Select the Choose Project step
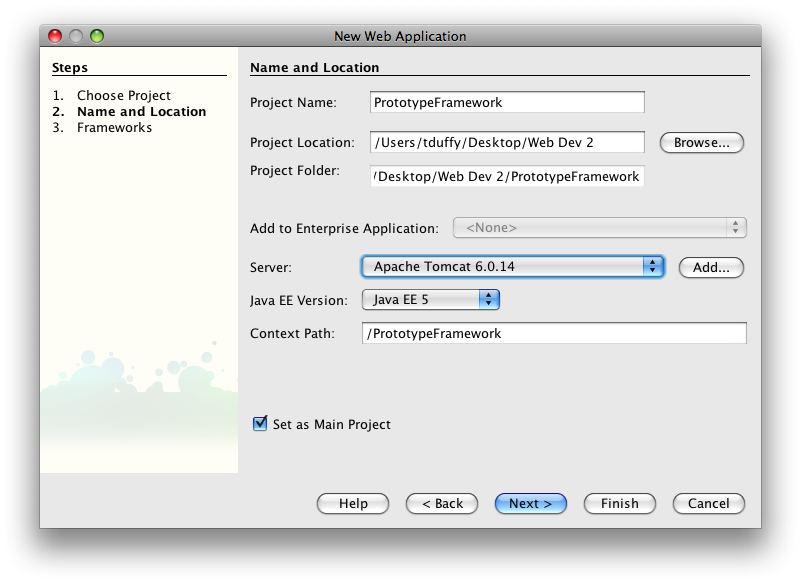This screenshot has height=583, width=801. coord(124,96)
